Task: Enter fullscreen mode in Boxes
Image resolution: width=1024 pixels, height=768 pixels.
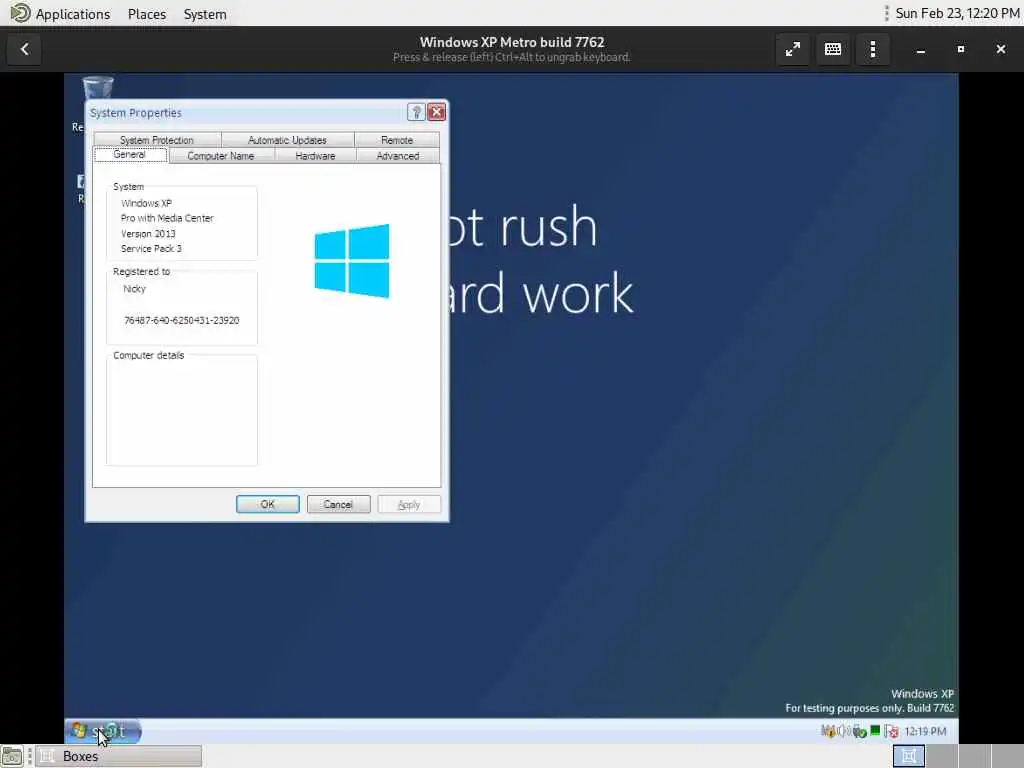Action: coord(793,49)
